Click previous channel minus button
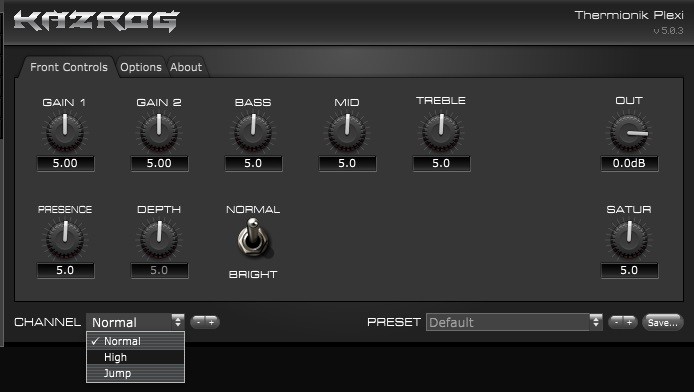The image size is (694, 392). point(198,322)
